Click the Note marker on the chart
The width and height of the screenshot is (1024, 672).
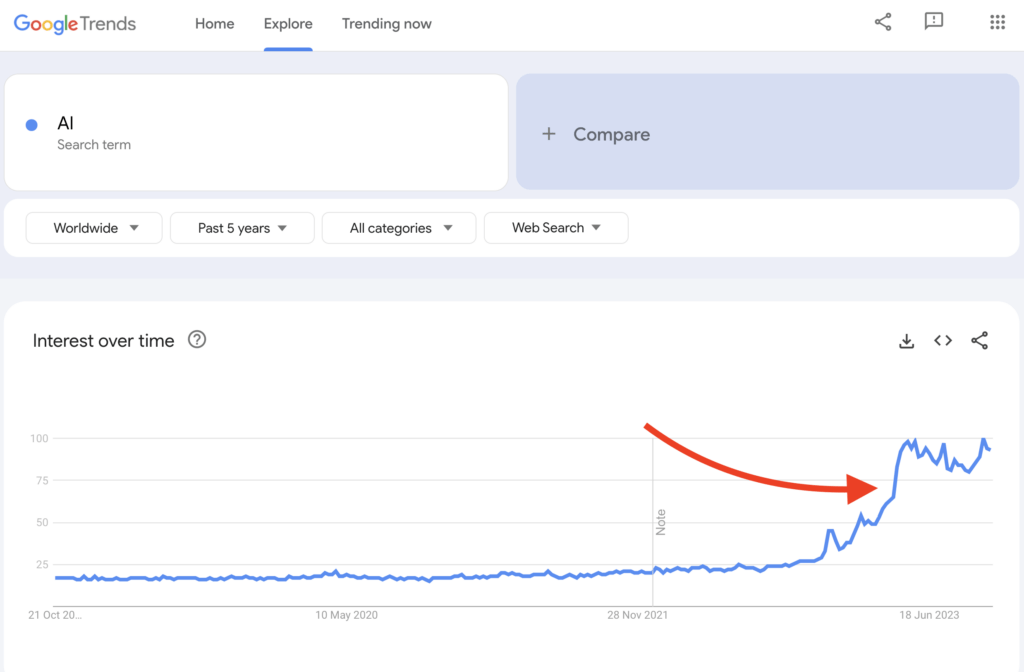[660, 522]
